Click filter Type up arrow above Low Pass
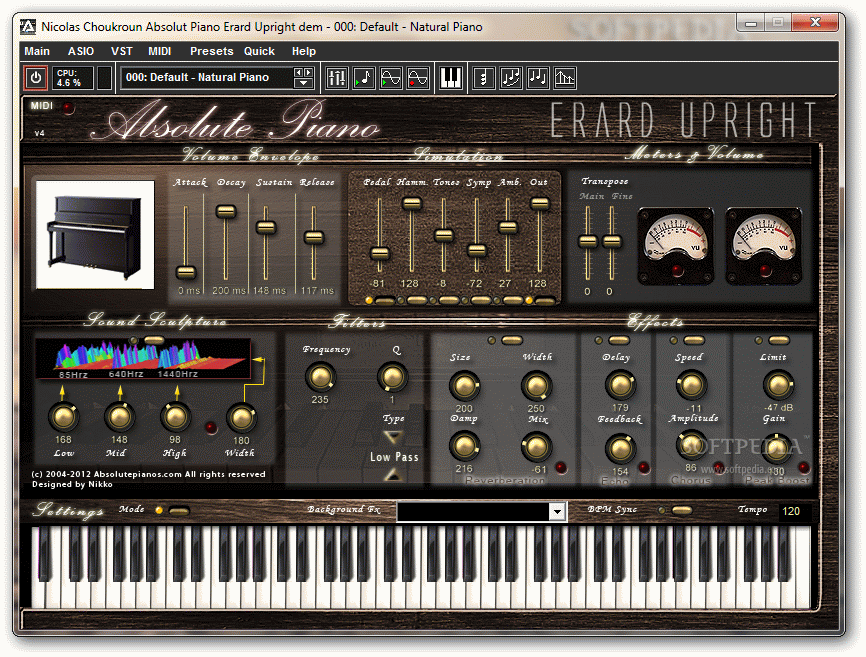The image size is (866, 657). point(393,437)
